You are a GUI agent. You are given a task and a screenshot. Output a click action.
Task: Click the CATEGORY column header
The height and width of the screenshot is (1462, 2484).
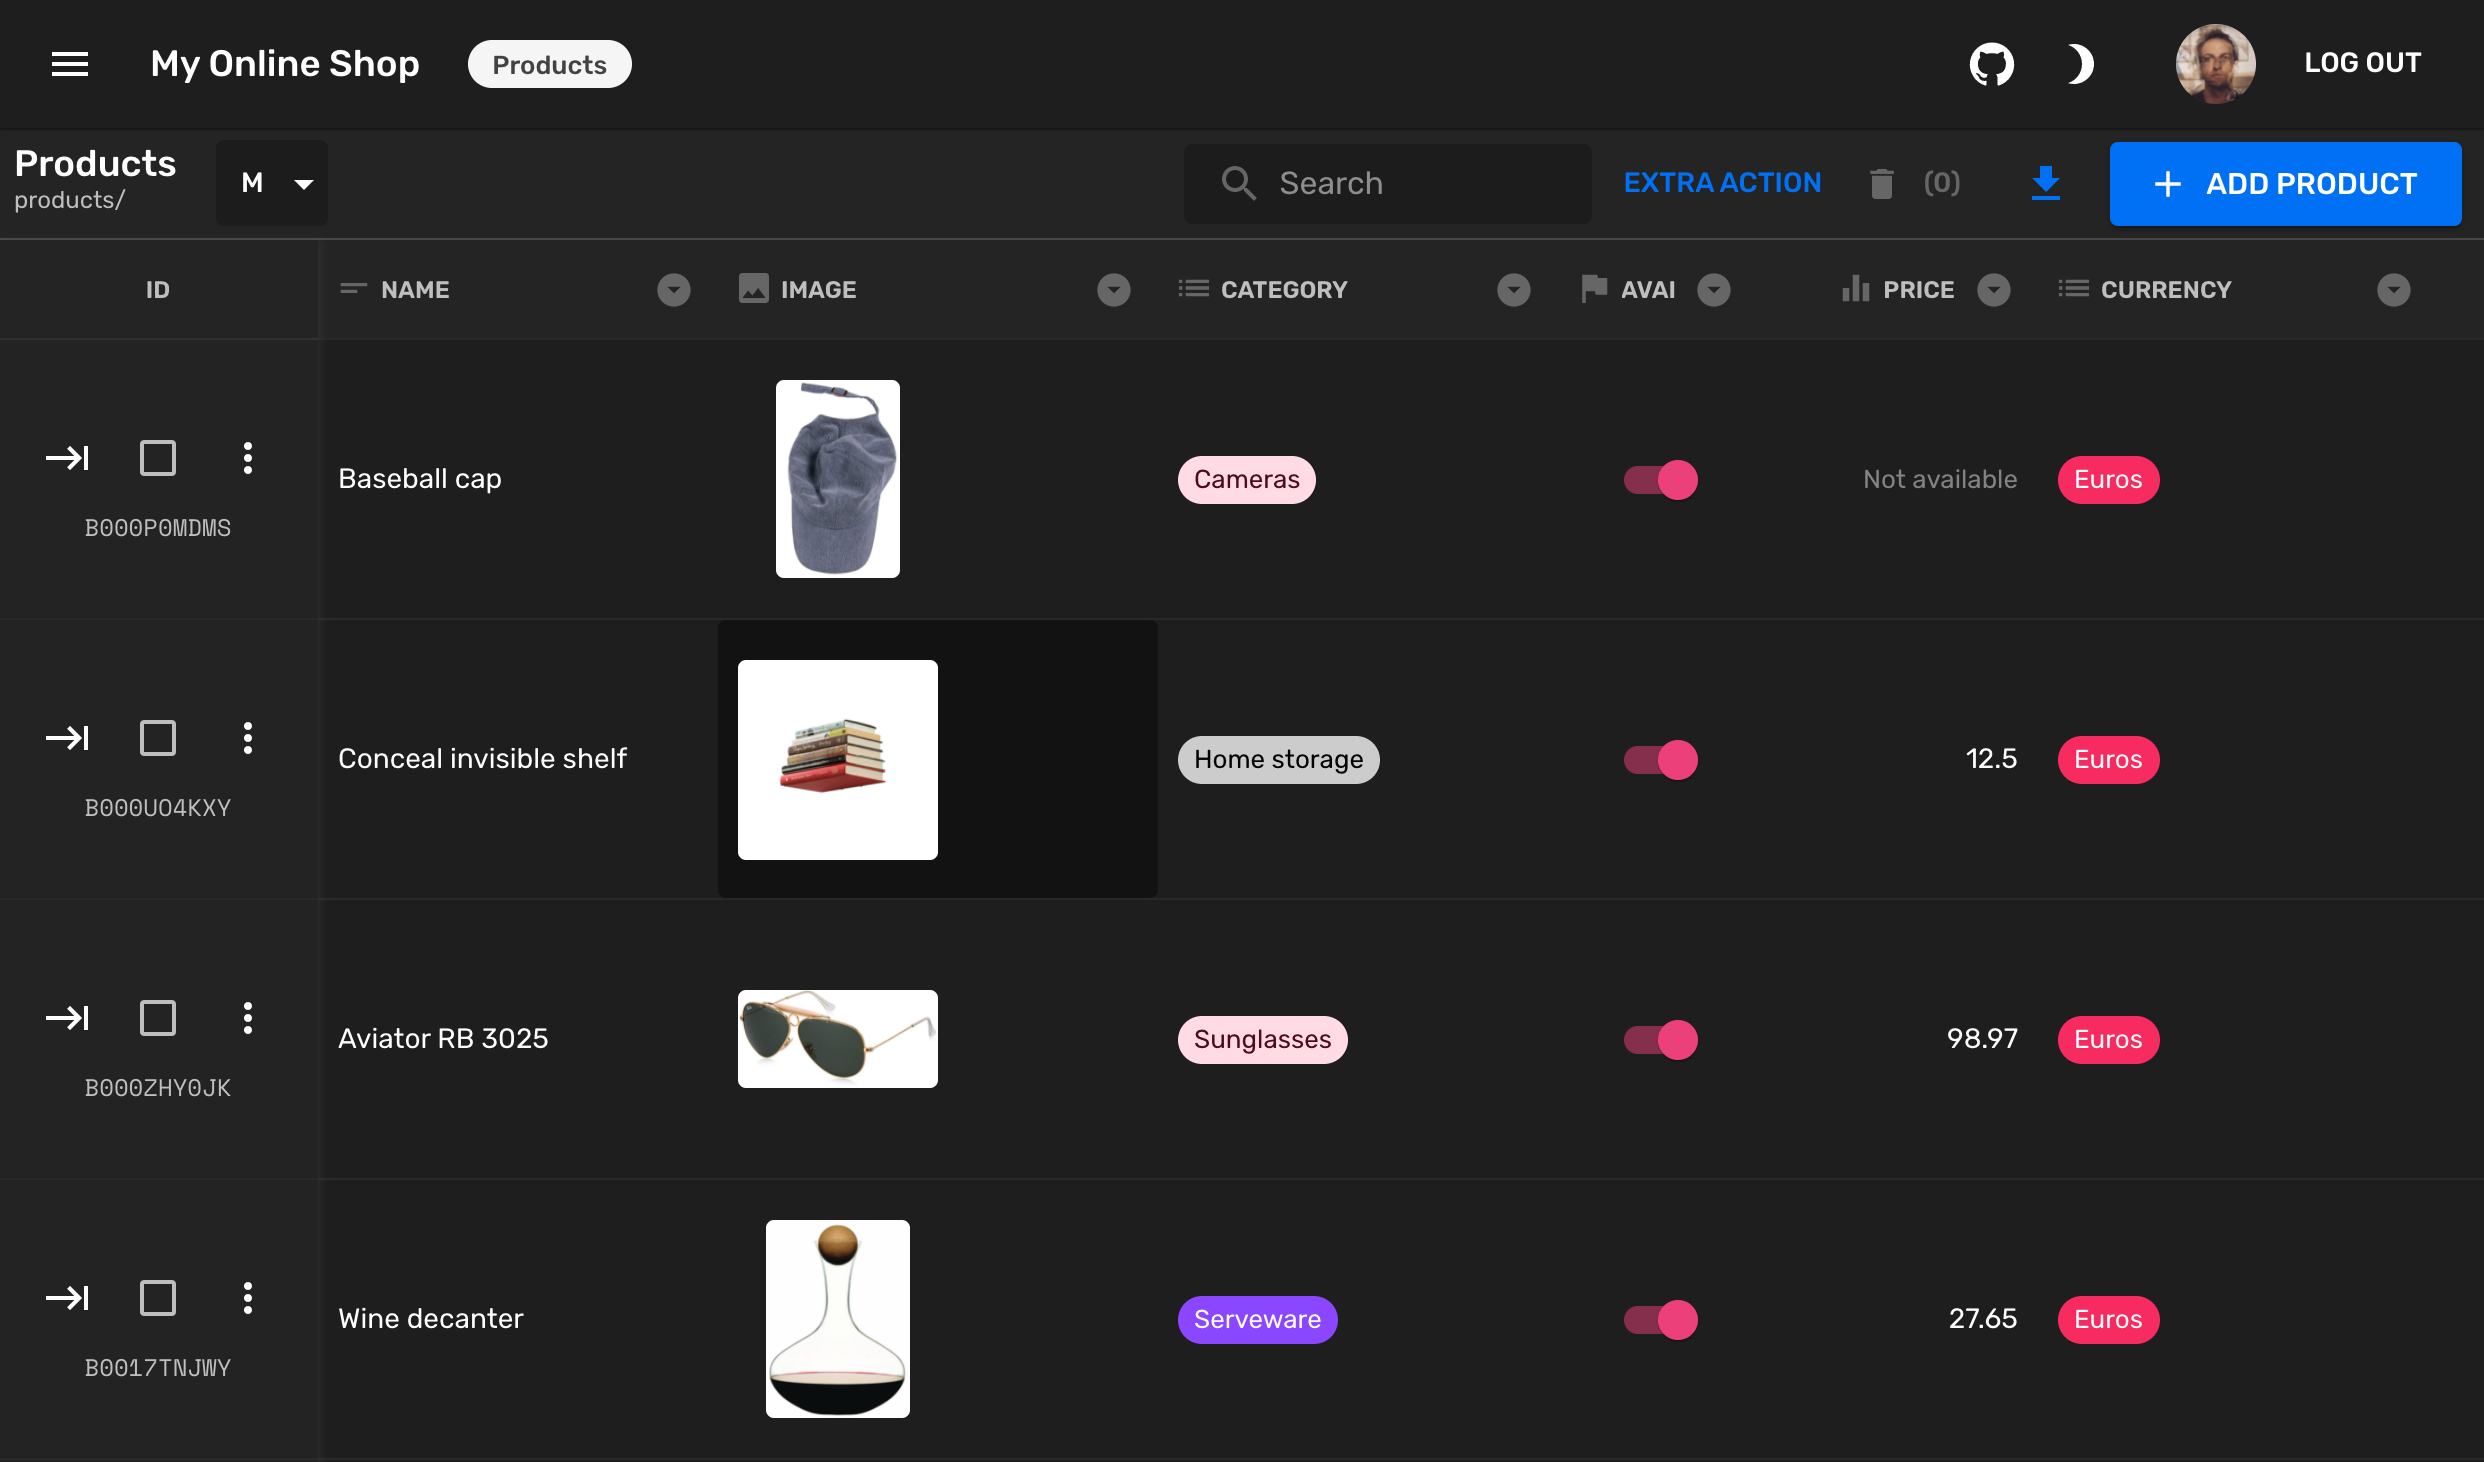coord(1284,290)
